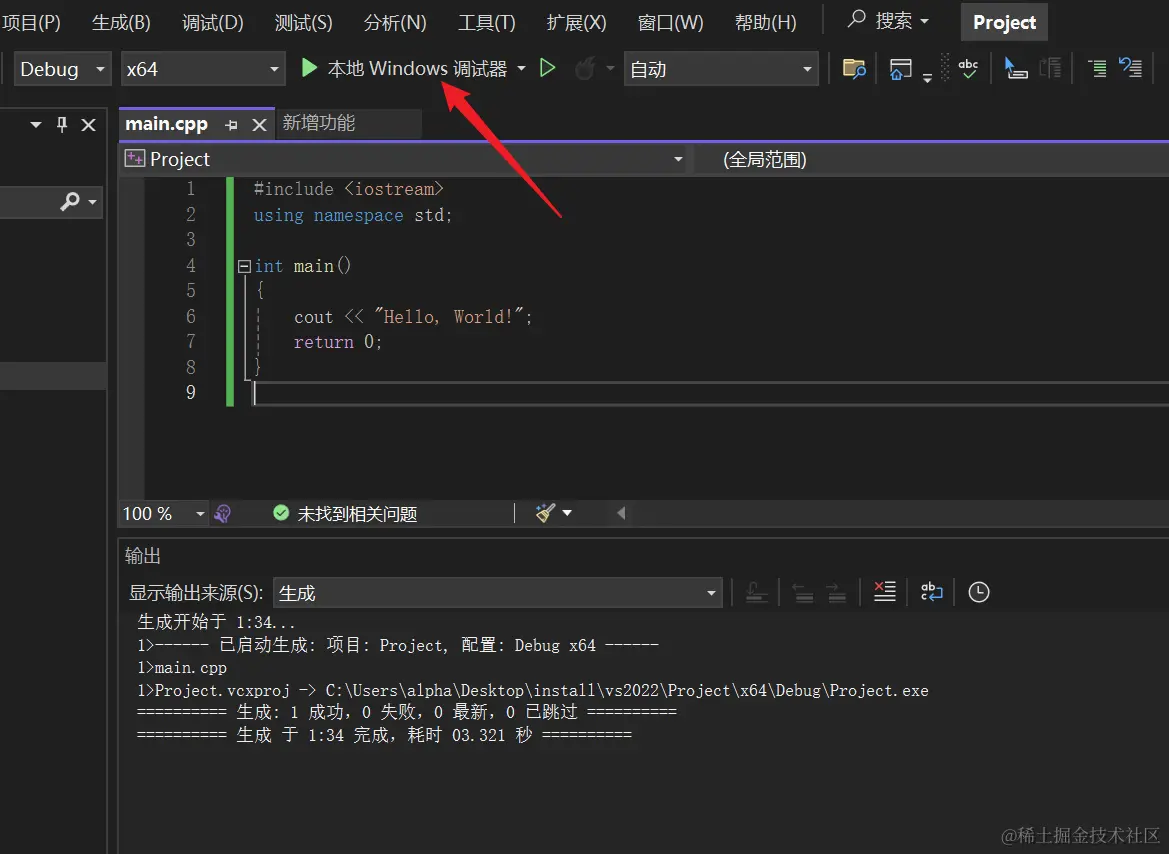The width and height of the screenshot is (1169, 854).
Task: Click the abc spell checker icon
Action: (968, 69)
